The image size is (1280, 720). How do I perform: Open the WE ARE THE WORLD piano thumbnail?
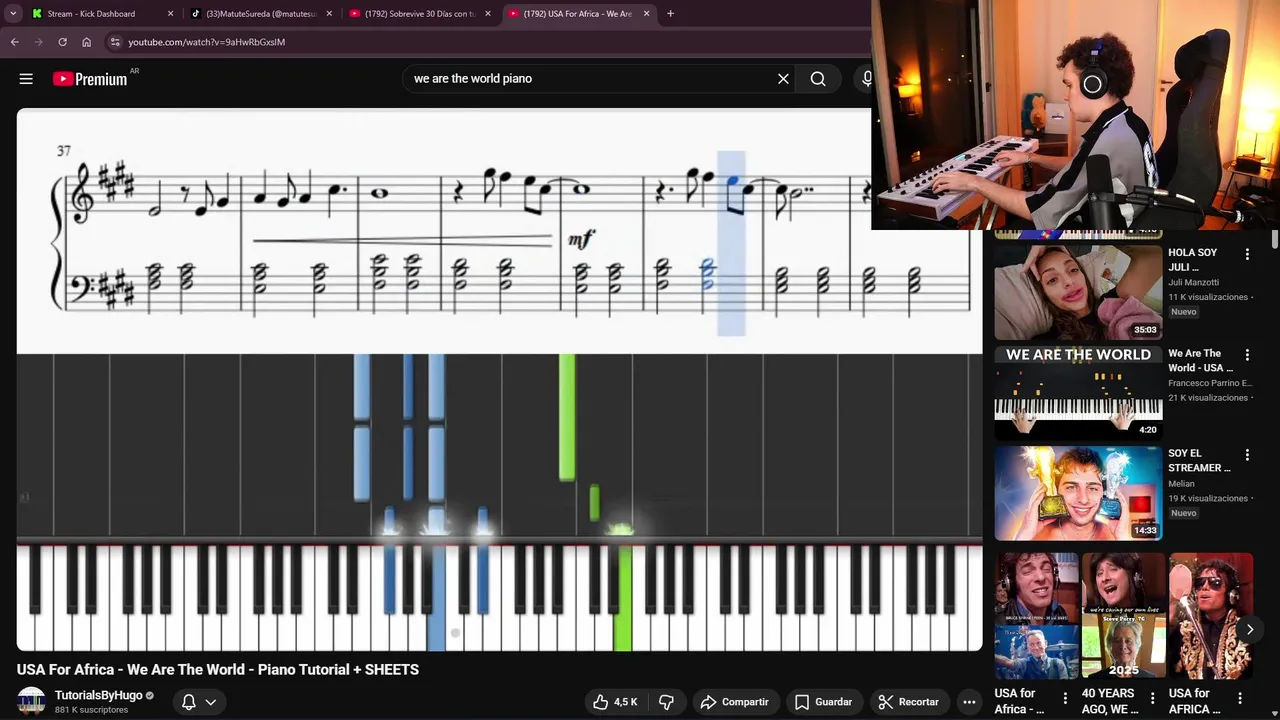coord(1078,393)
